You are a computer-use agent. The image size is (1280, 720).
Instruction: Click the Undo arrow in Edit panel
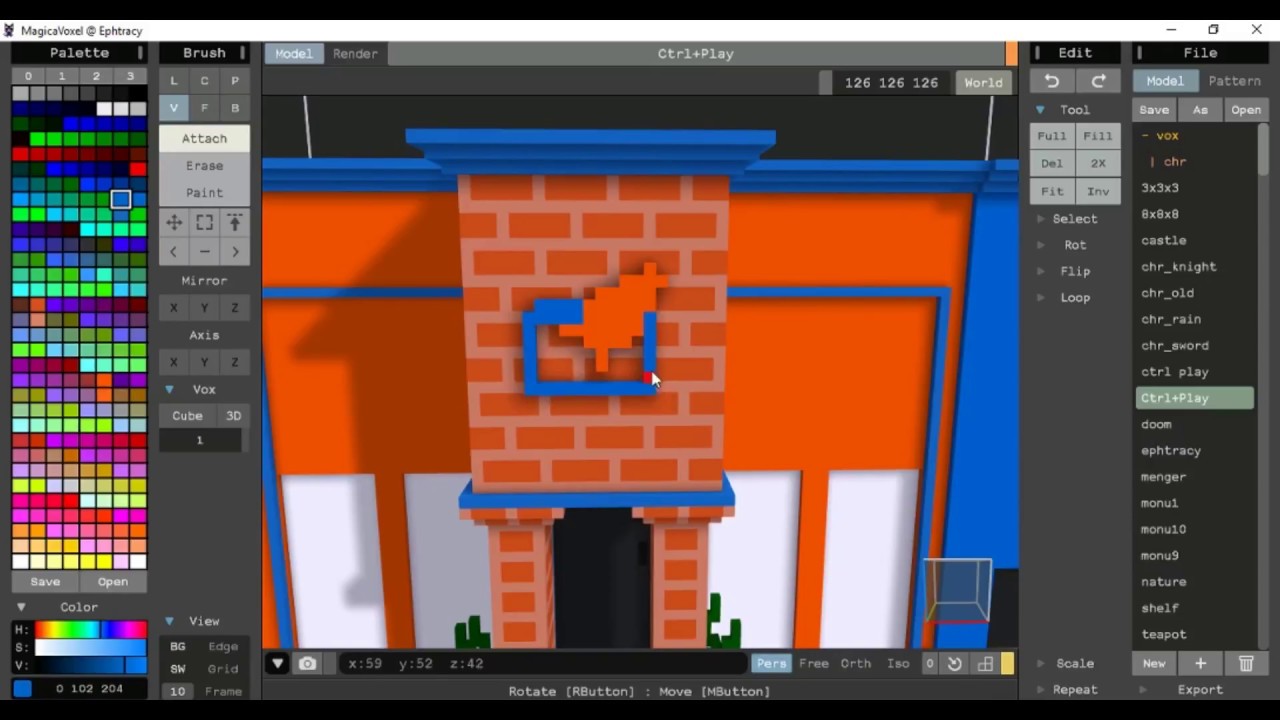click(1052, 81)
